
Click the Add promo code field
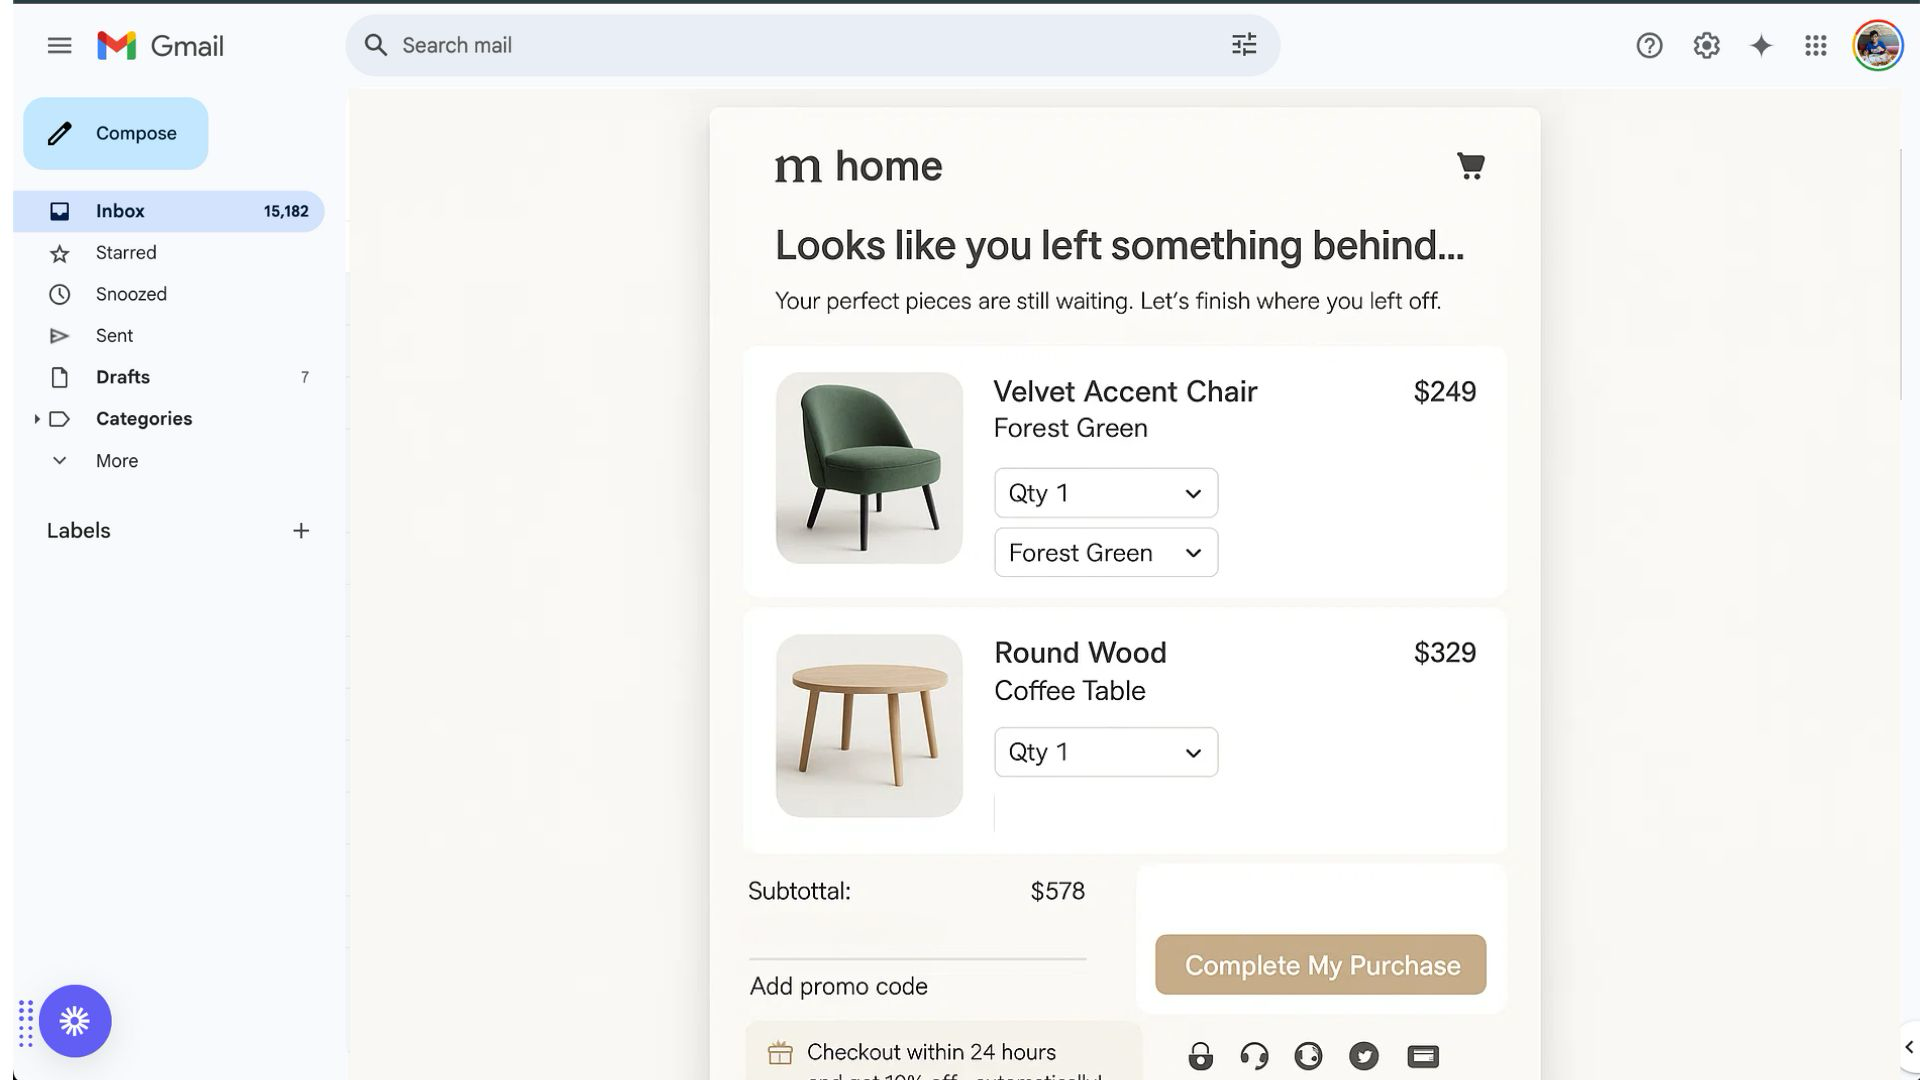pos(917,986)
